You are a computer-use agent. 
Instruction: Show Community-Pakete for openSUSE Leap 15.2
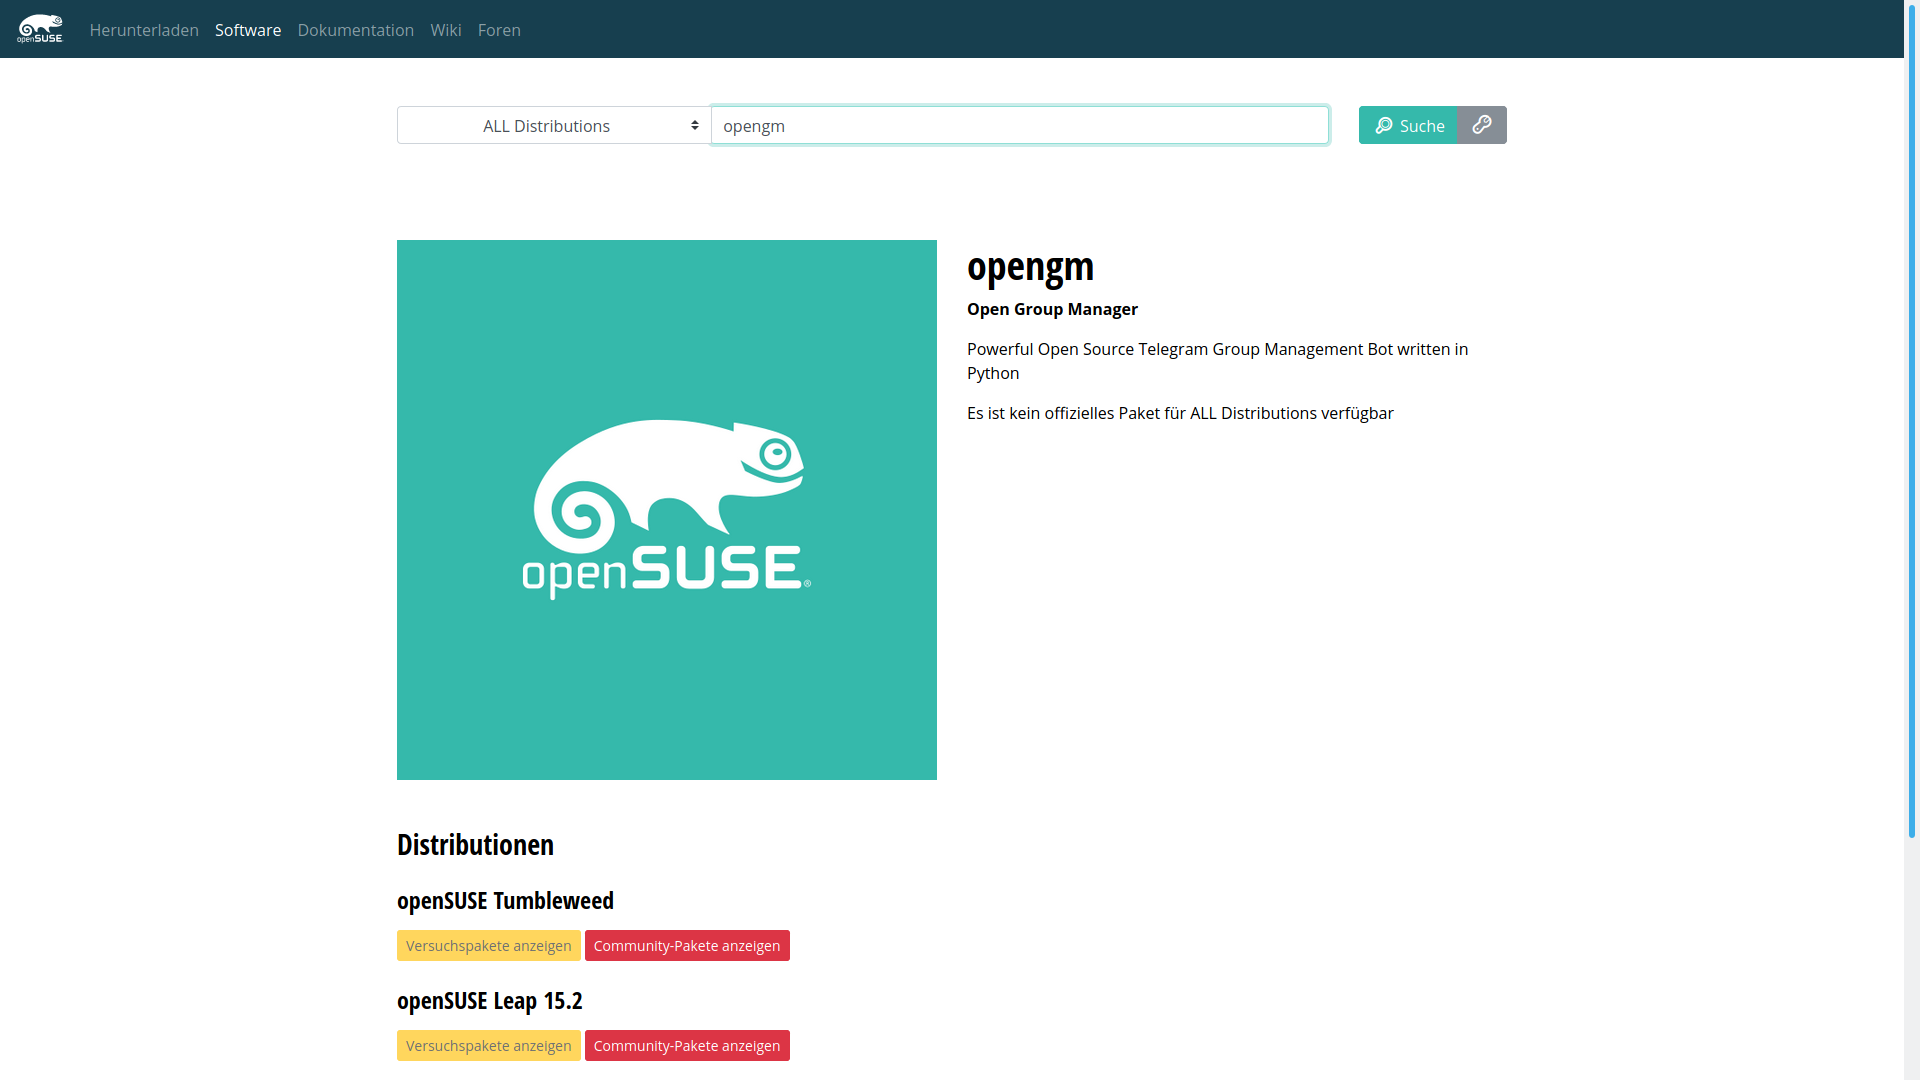click(x=687, y=1046)
